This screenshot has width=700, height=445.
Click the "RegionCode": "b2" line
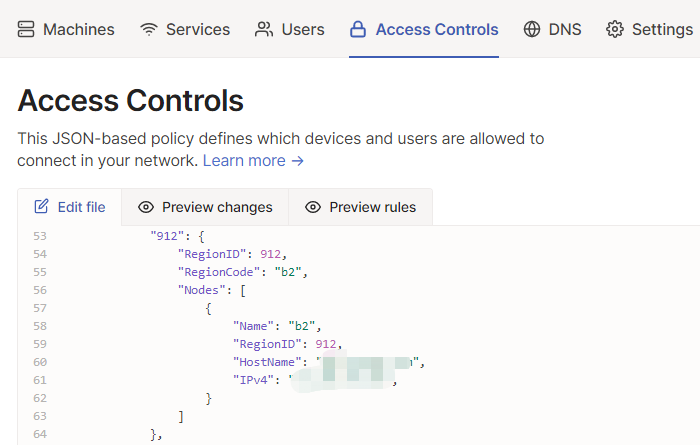243,272
